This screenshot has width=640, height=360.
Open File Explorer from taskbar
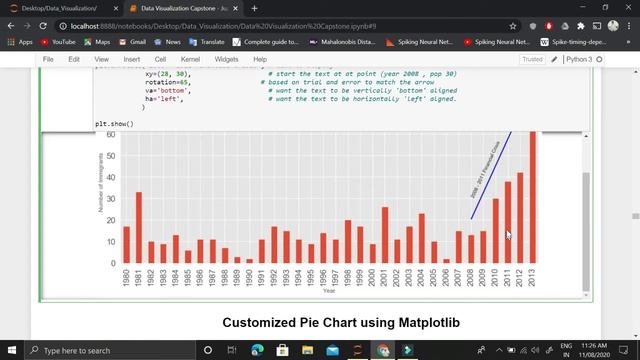307,350
